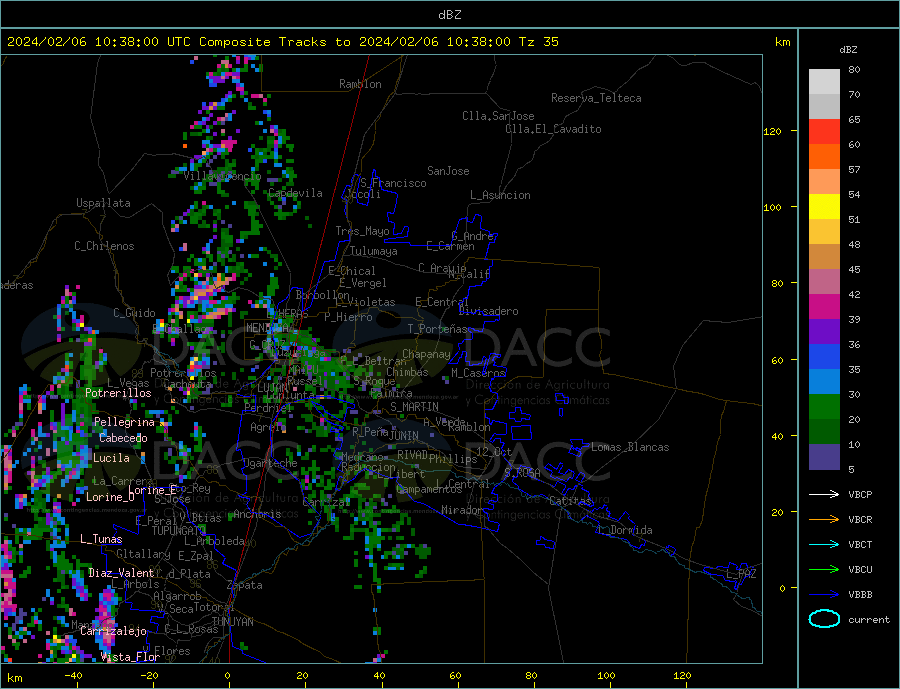Click the orange VBCR arrow symbol

click(x=824, y=520)
